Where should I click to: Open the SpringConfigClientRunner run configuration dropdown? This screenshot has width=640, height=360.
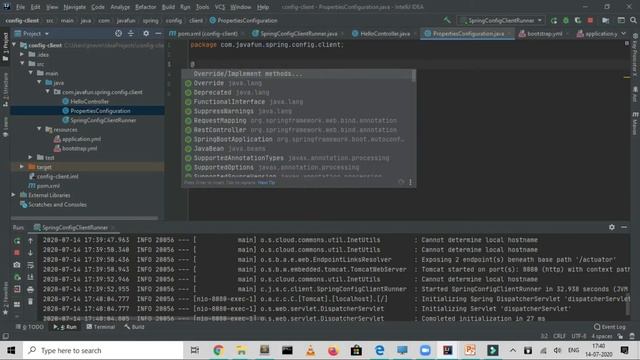coord(502,20)
